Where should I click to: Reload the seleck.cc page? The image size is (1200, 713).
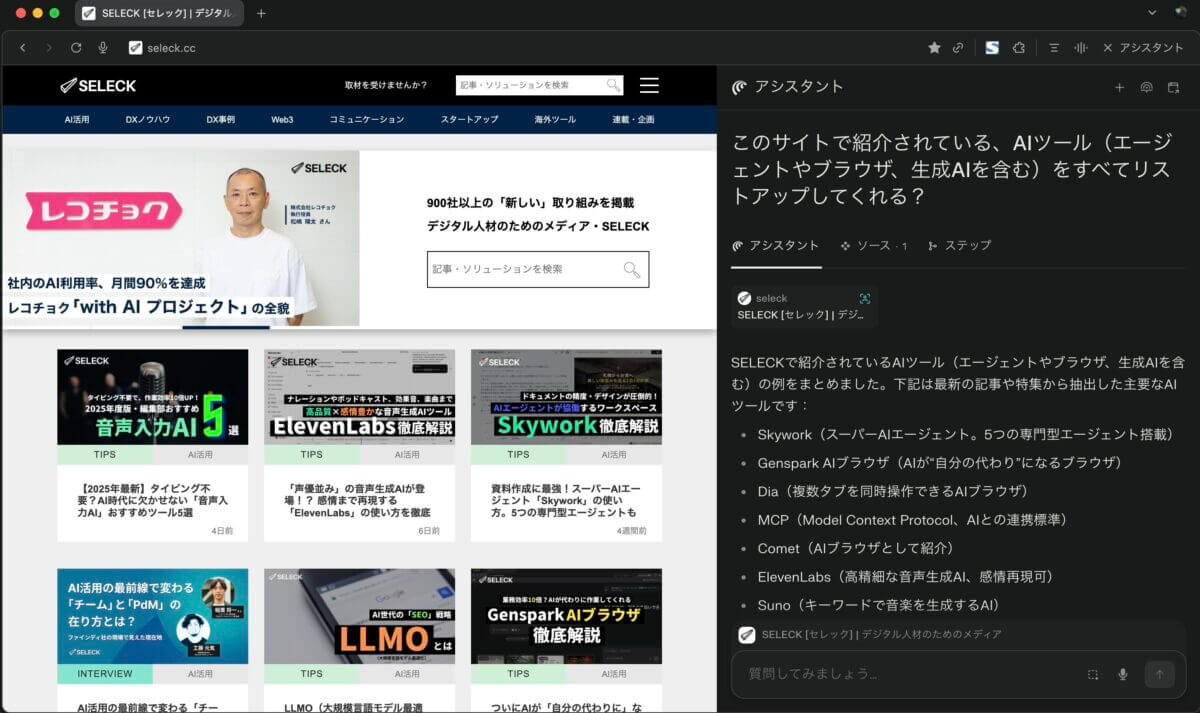[x=76, y=48]
